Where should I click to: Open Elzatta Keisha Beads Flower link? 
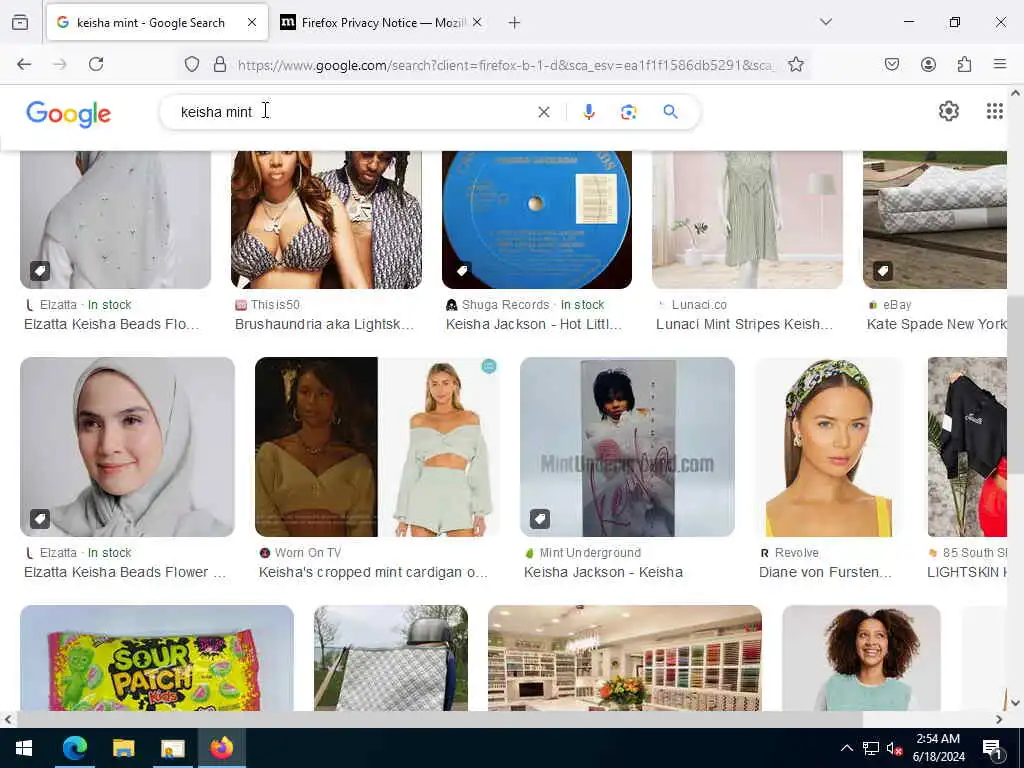[125, 572]
